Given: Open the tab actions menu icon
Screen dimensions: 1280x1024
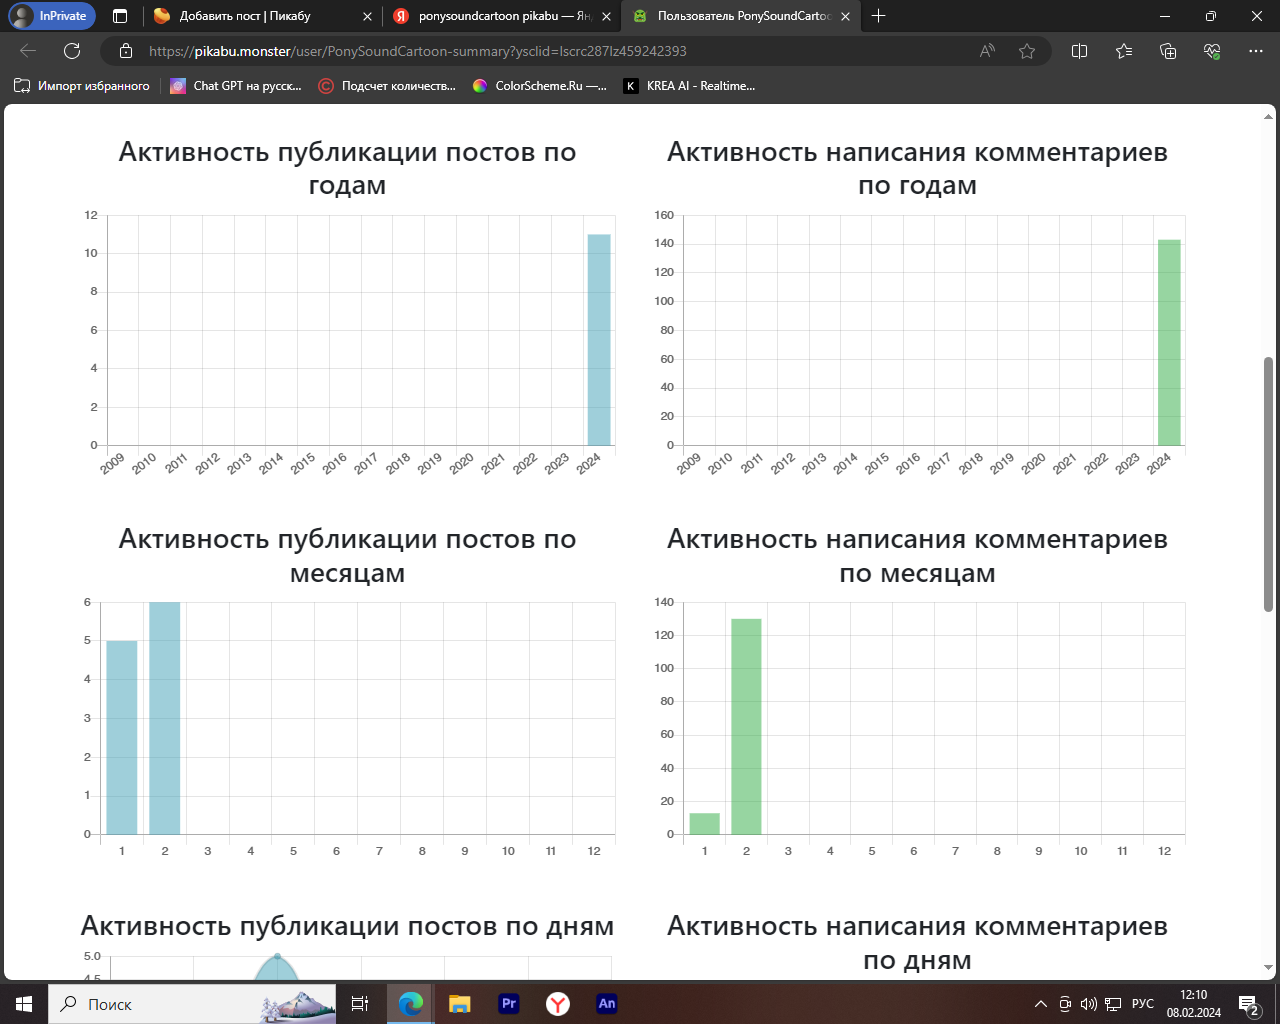Looking at the screenshot, I should click(x=120, y=16).
